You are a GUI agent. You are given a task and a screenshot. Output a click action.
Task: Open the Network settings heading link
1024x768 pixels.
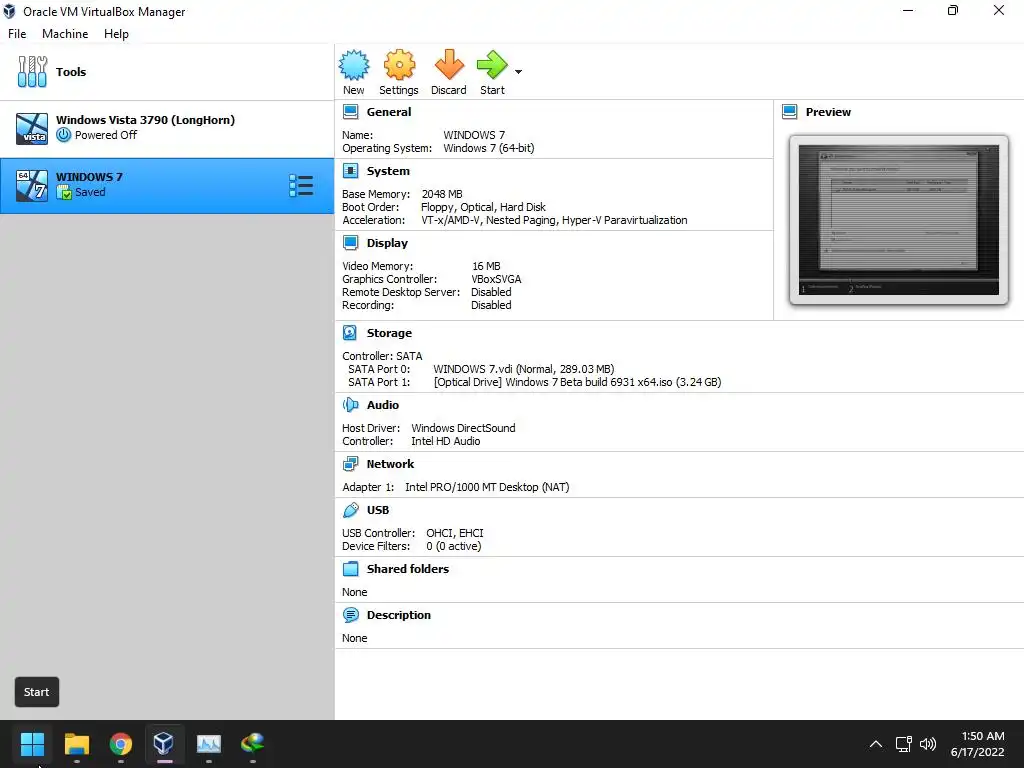tap(390, 464)
